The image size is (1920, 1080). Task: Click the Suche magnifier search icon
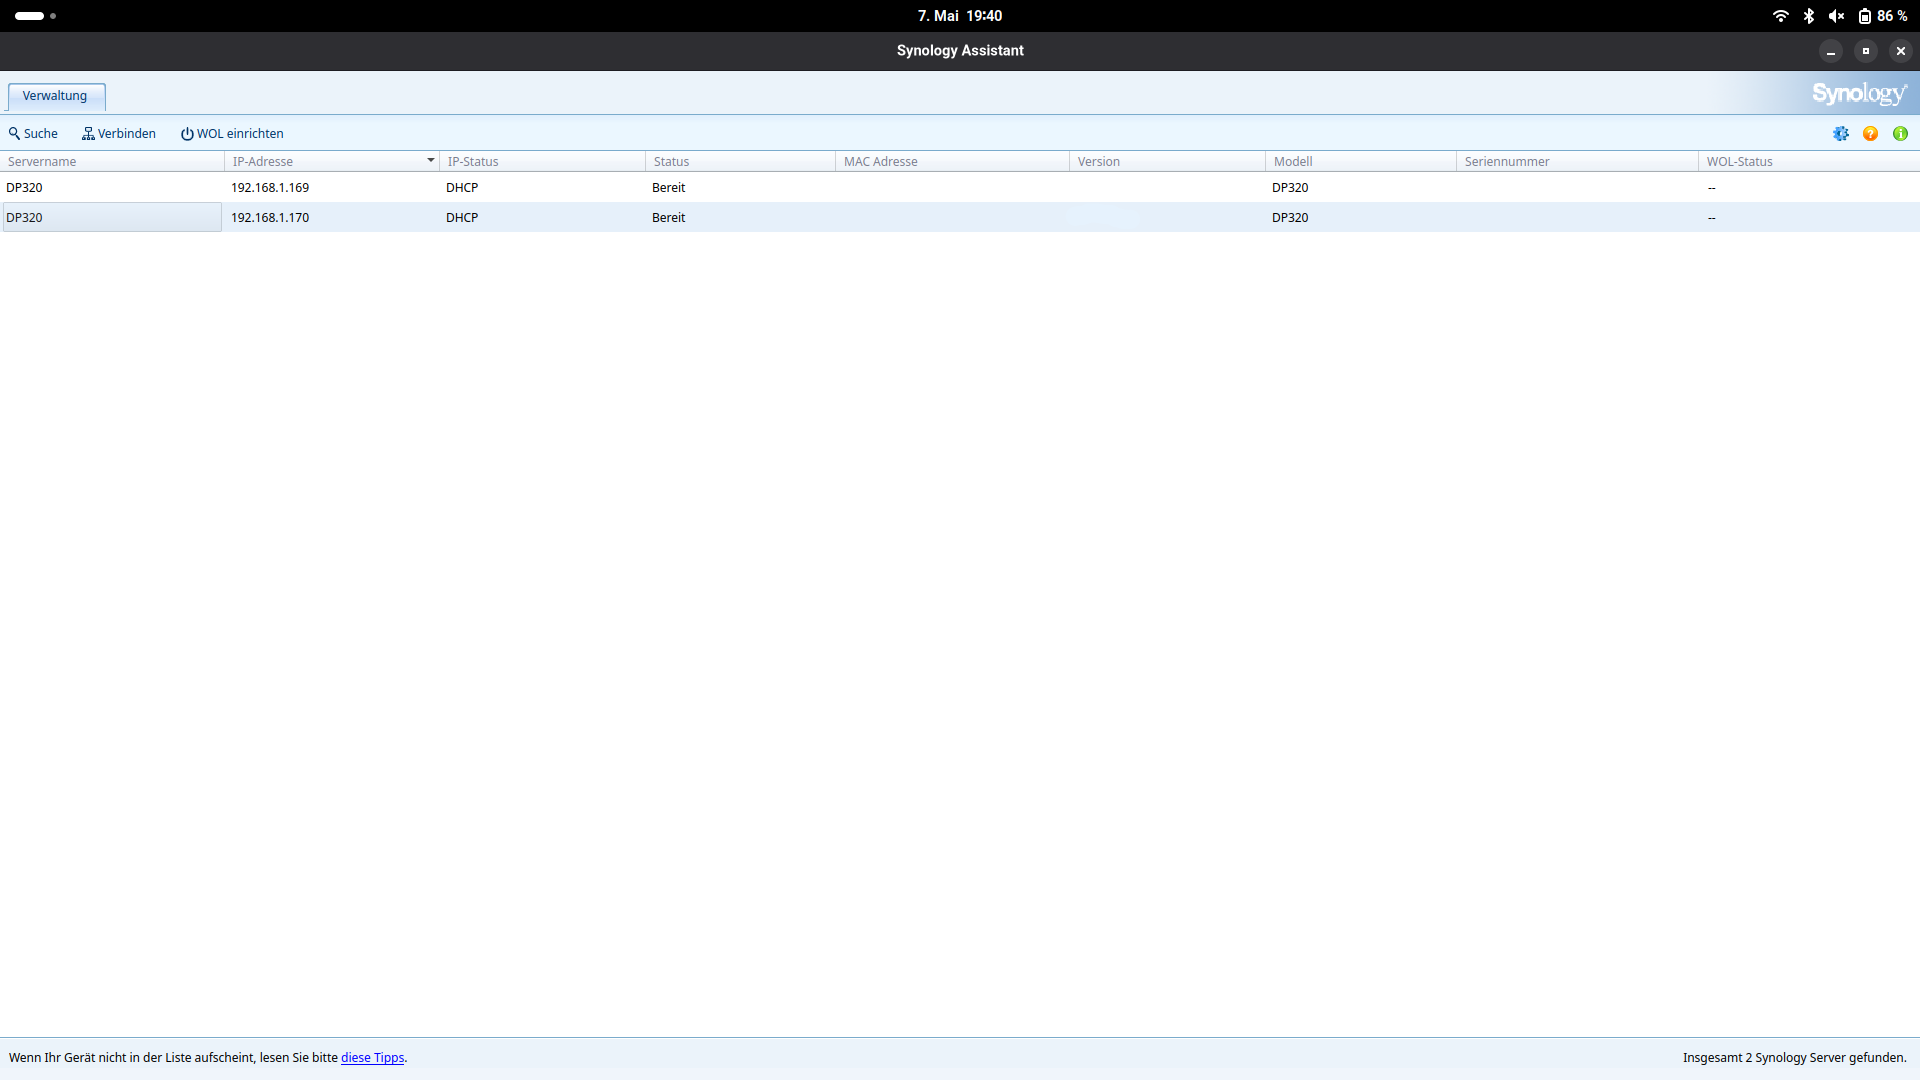pyautogui.click(x=15, y=134)
